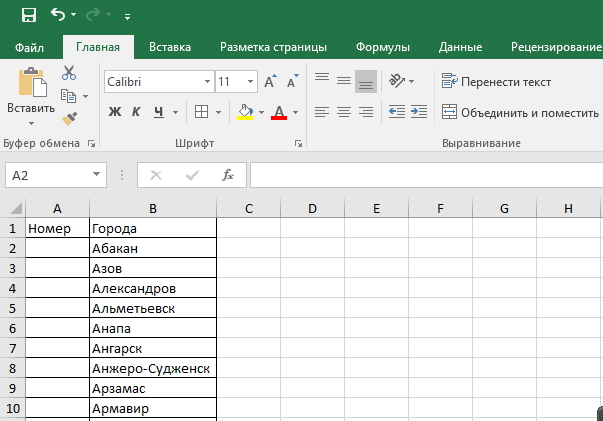This screenshot has height=421, width=603.
Task: Click the Undo arrow icon
Action: pos(58,15)
